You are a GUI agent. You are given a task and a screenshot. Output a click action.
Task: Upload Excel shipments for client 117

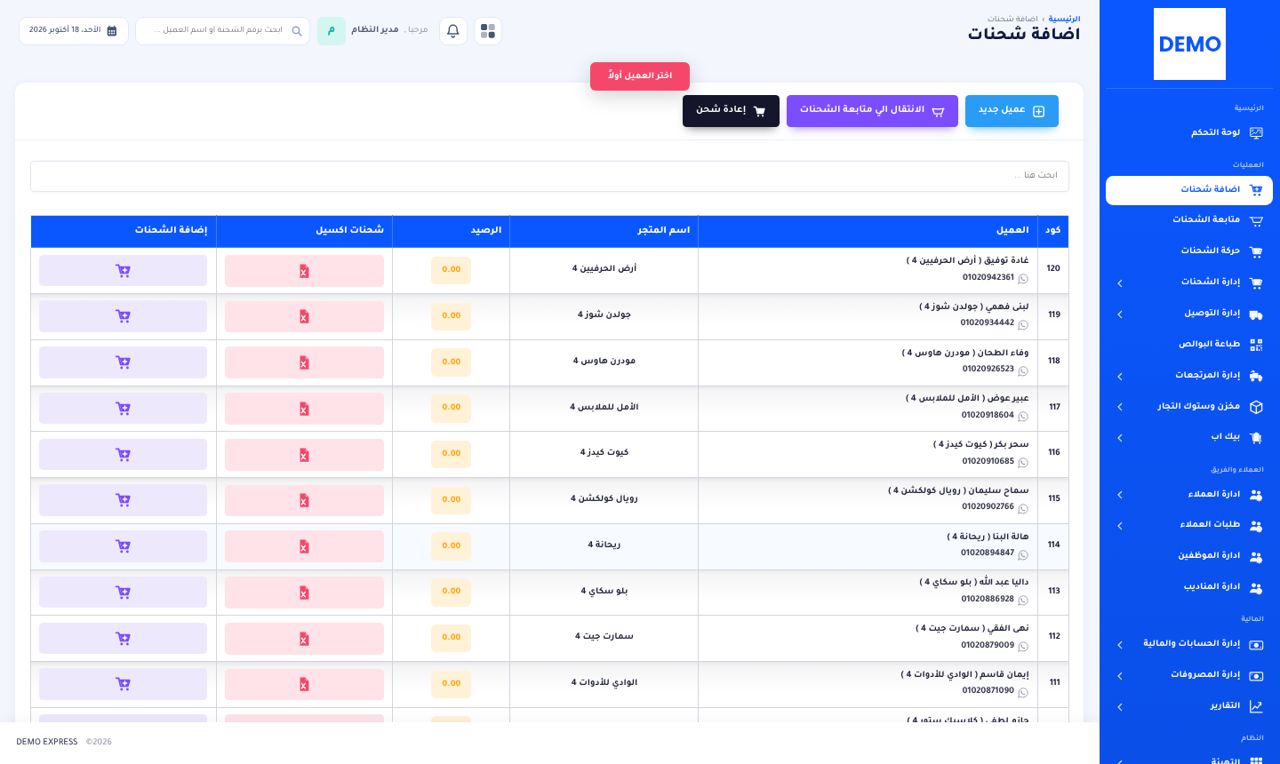304,408
